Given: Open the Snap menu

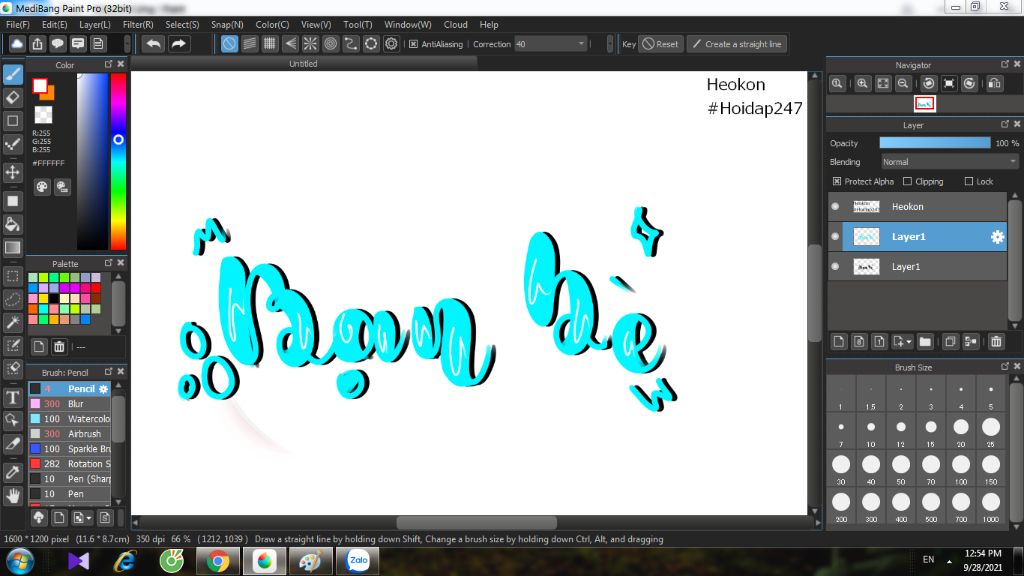Looking at the screenshot, I should (x=227, y=24).
